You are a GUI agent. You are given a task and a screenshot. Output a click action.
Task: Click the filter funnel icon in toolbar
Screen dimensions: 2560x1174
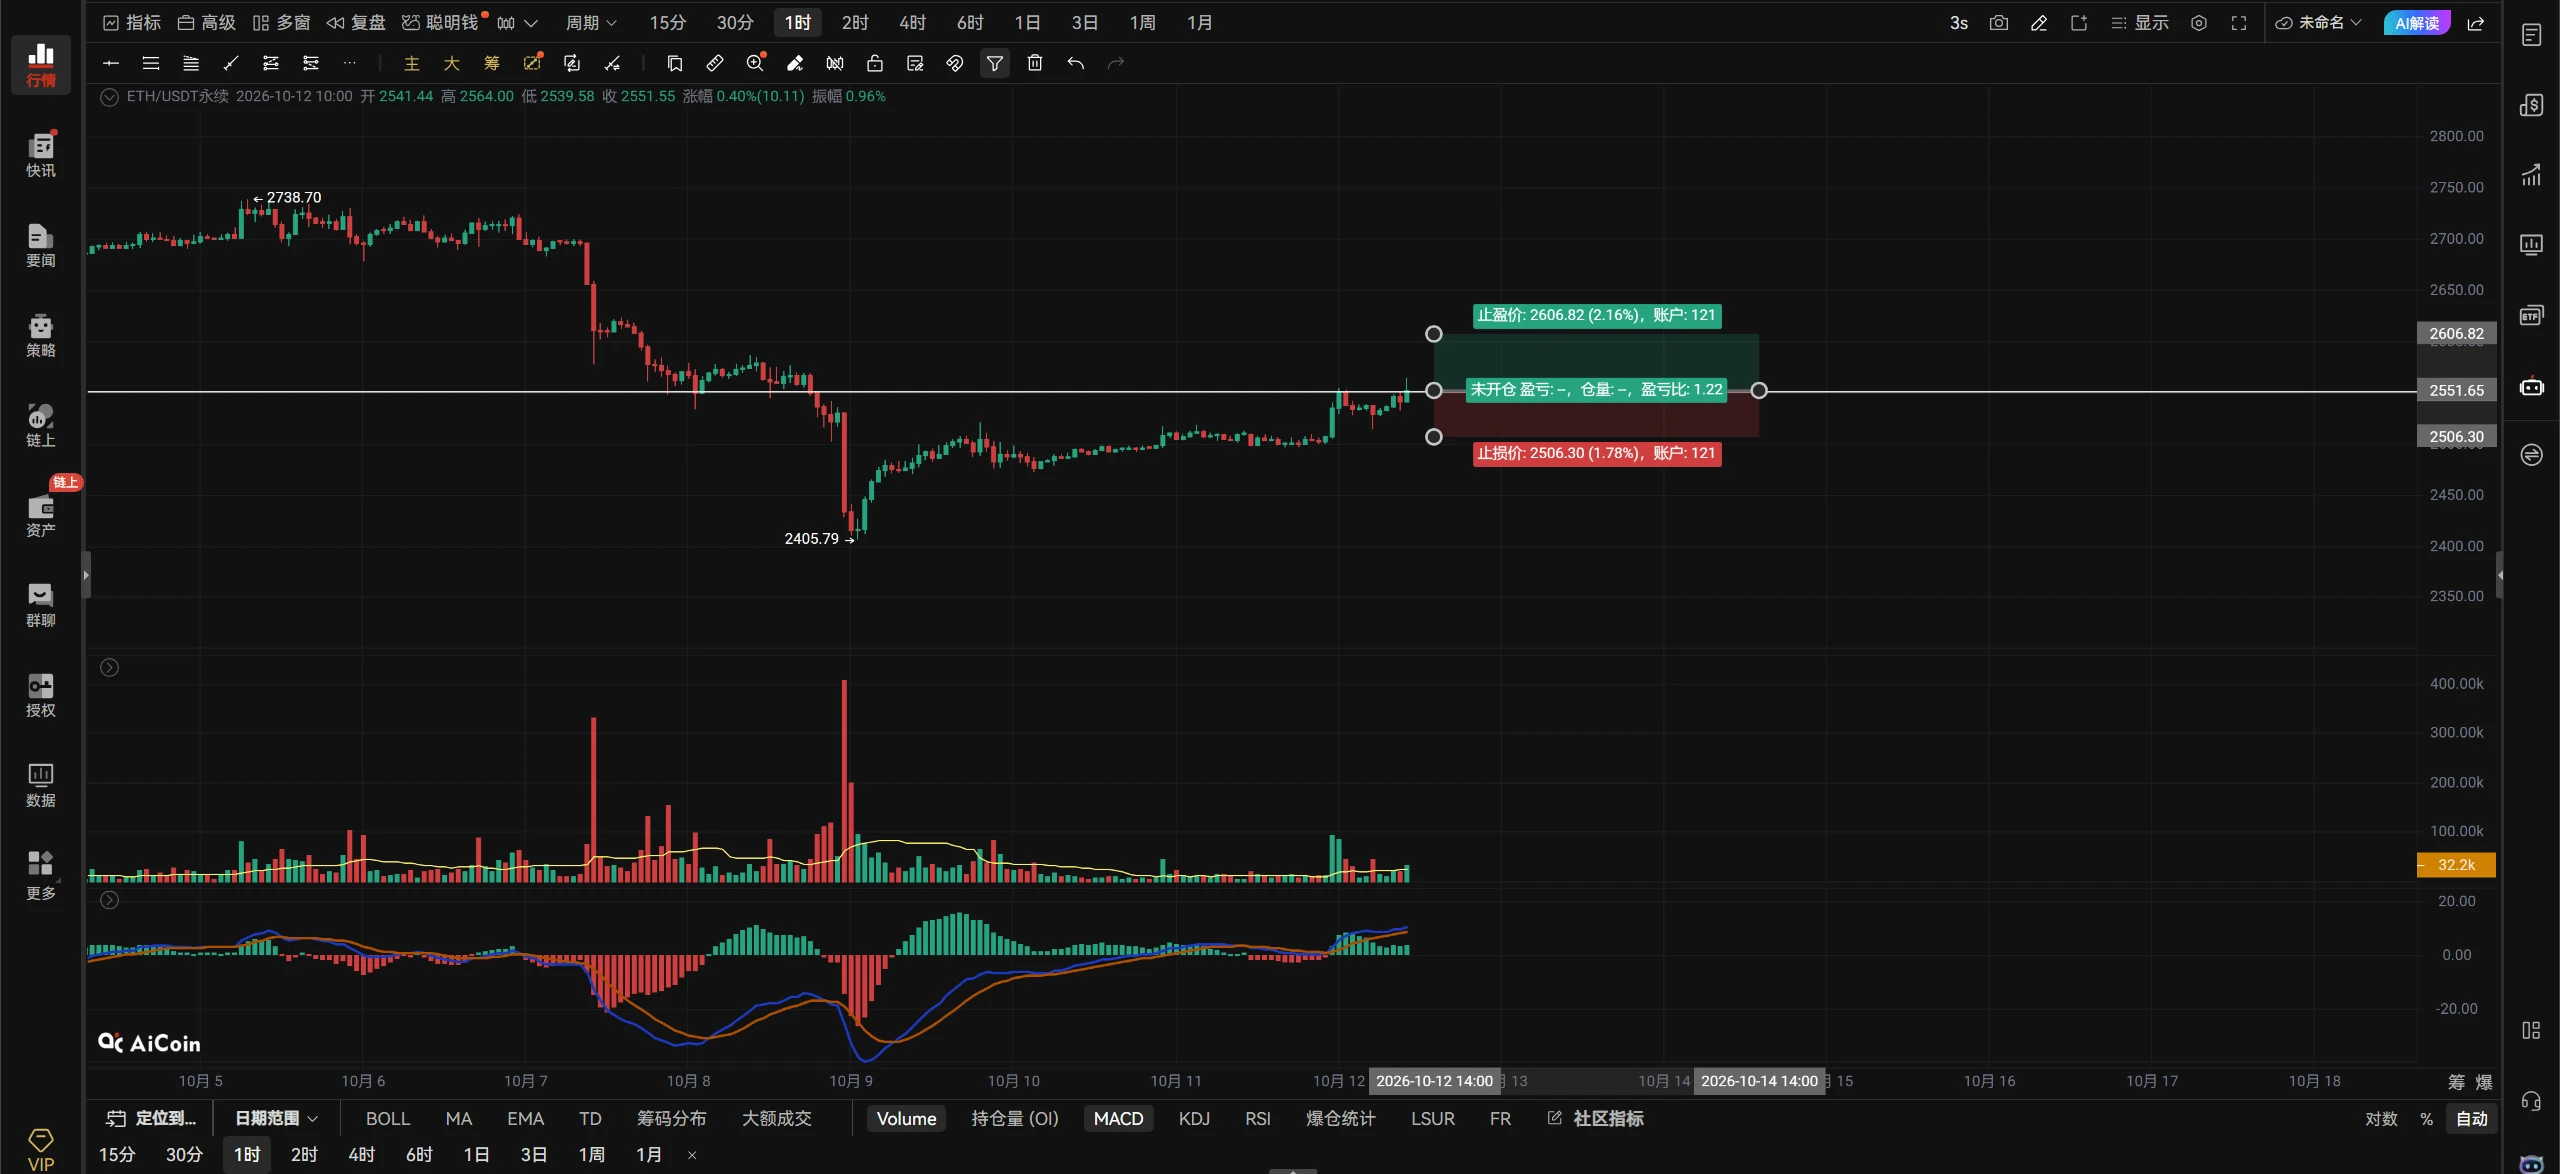pyautogui.click(x=995, y=63)
